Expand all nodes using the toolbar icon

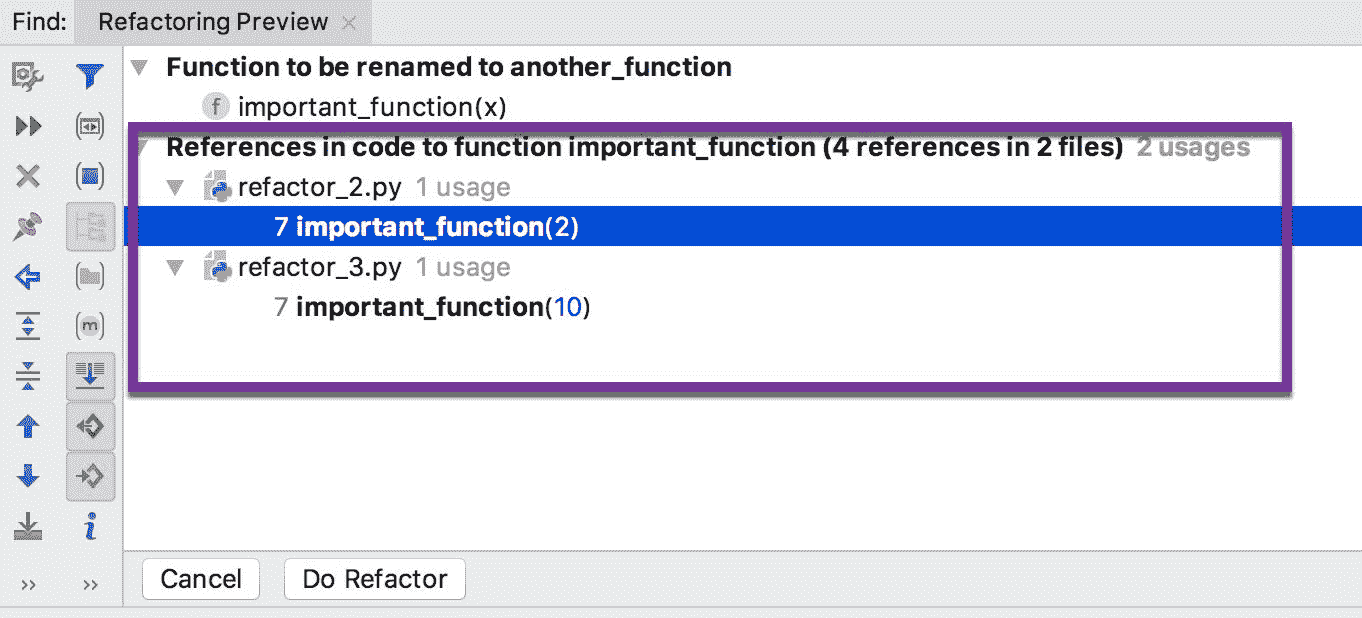pyautogui.click(x=28, y=326)
